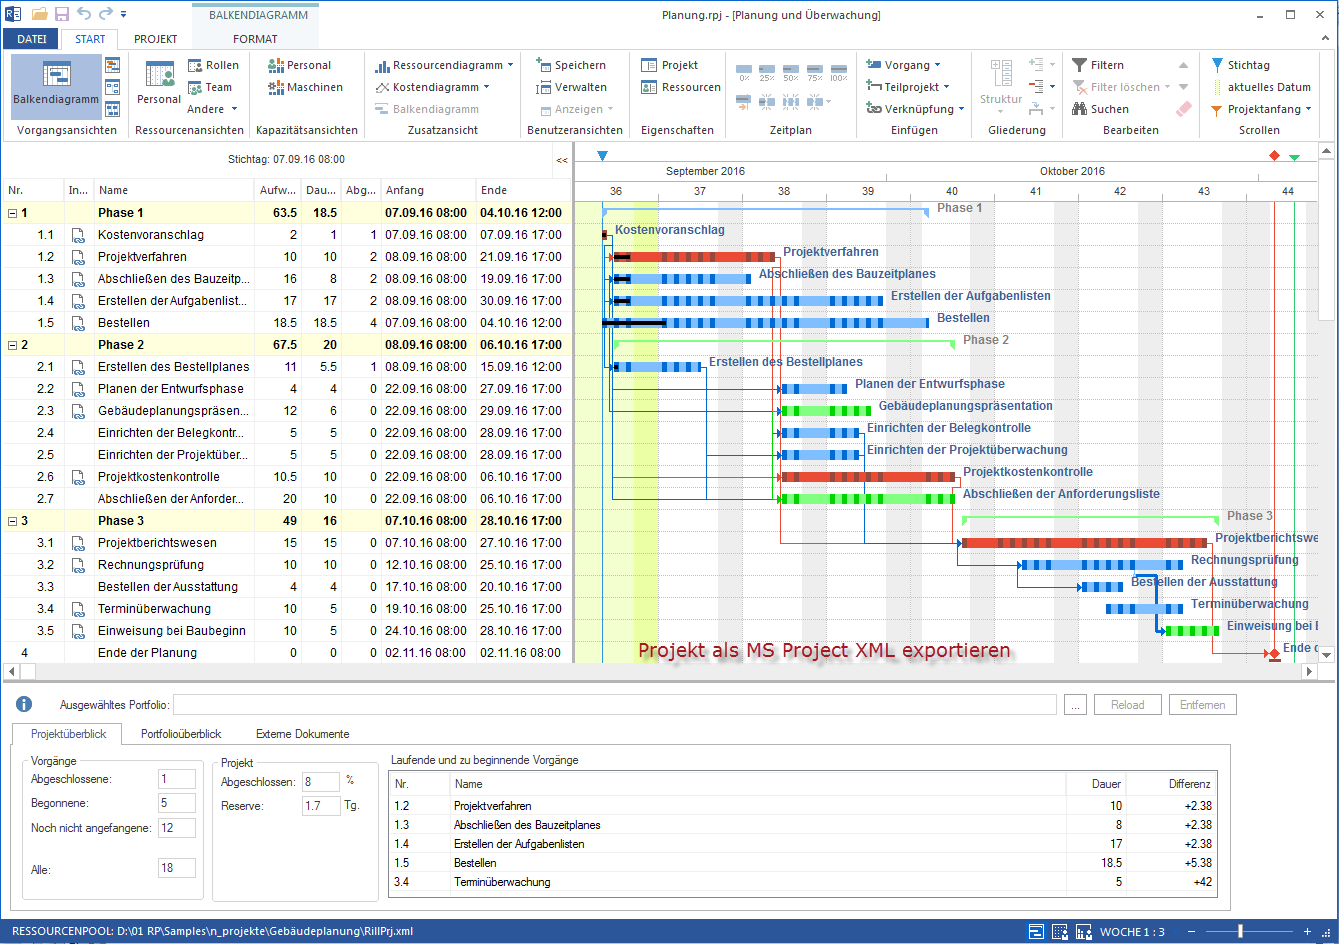Select the Bestellen task row
1339x944 pixels.
286,323
